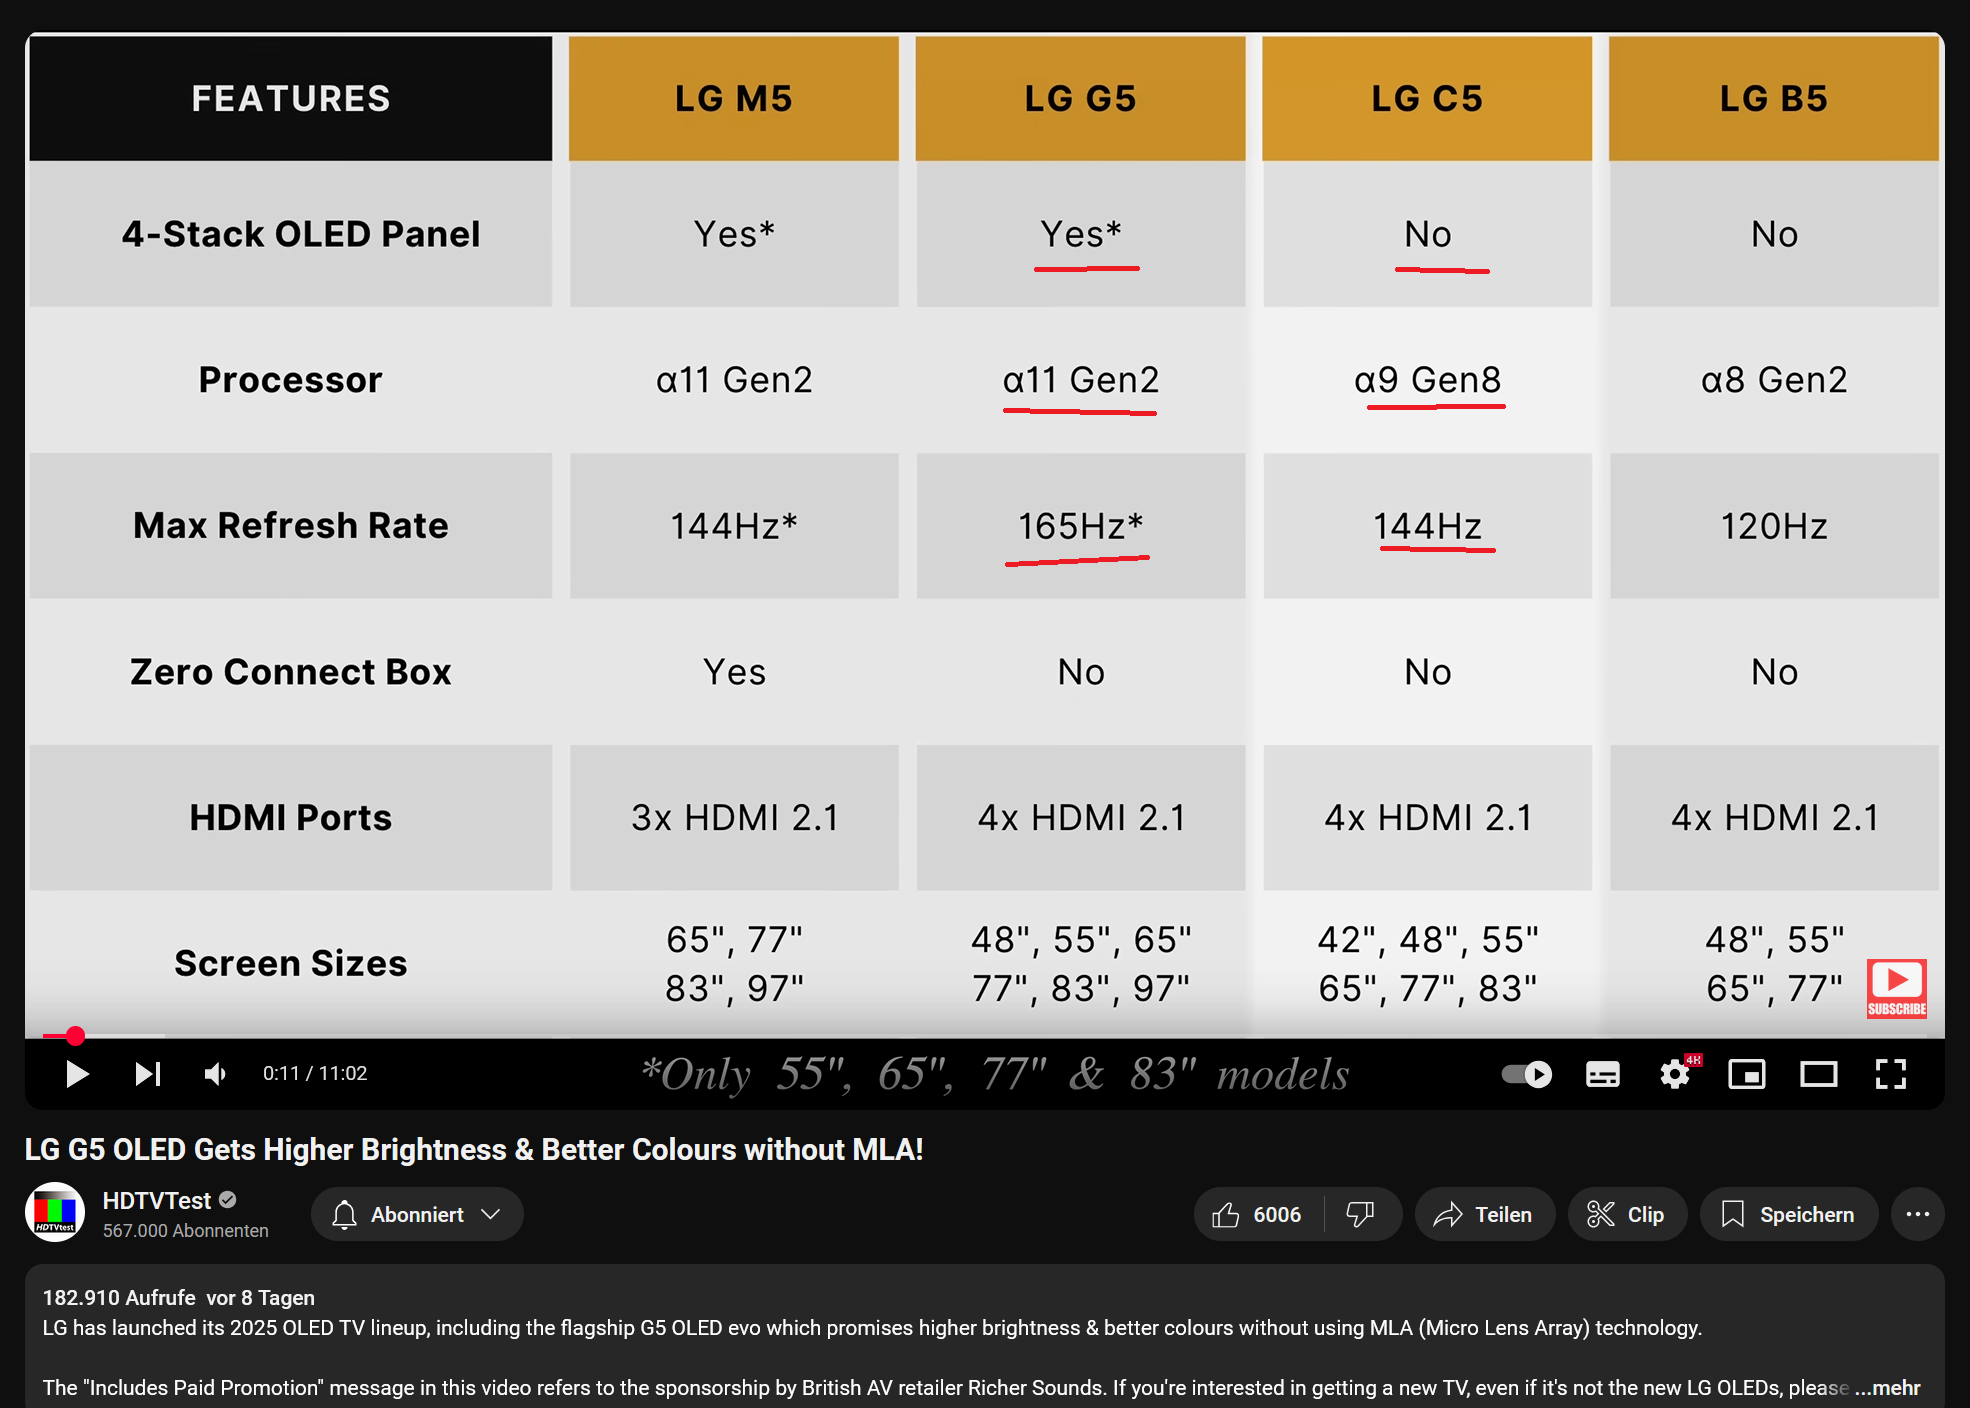
Task: Share via the Teilen button
Action: 1484,1213
